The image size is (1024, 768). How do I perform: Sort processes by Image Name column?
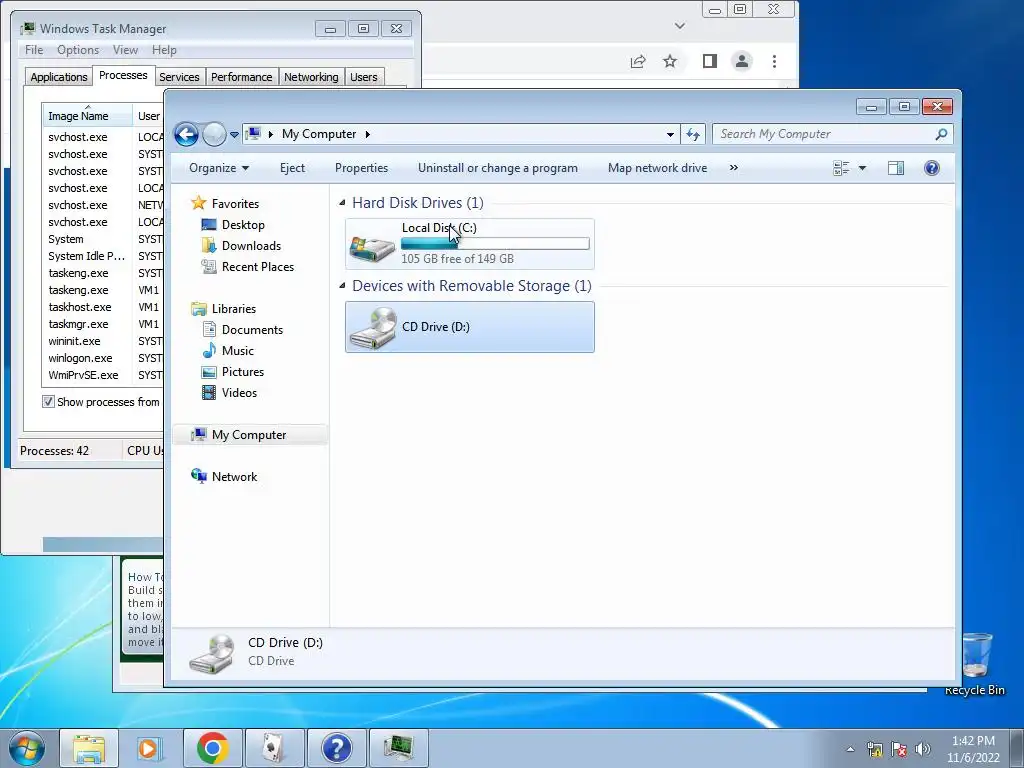click(87, 116)
